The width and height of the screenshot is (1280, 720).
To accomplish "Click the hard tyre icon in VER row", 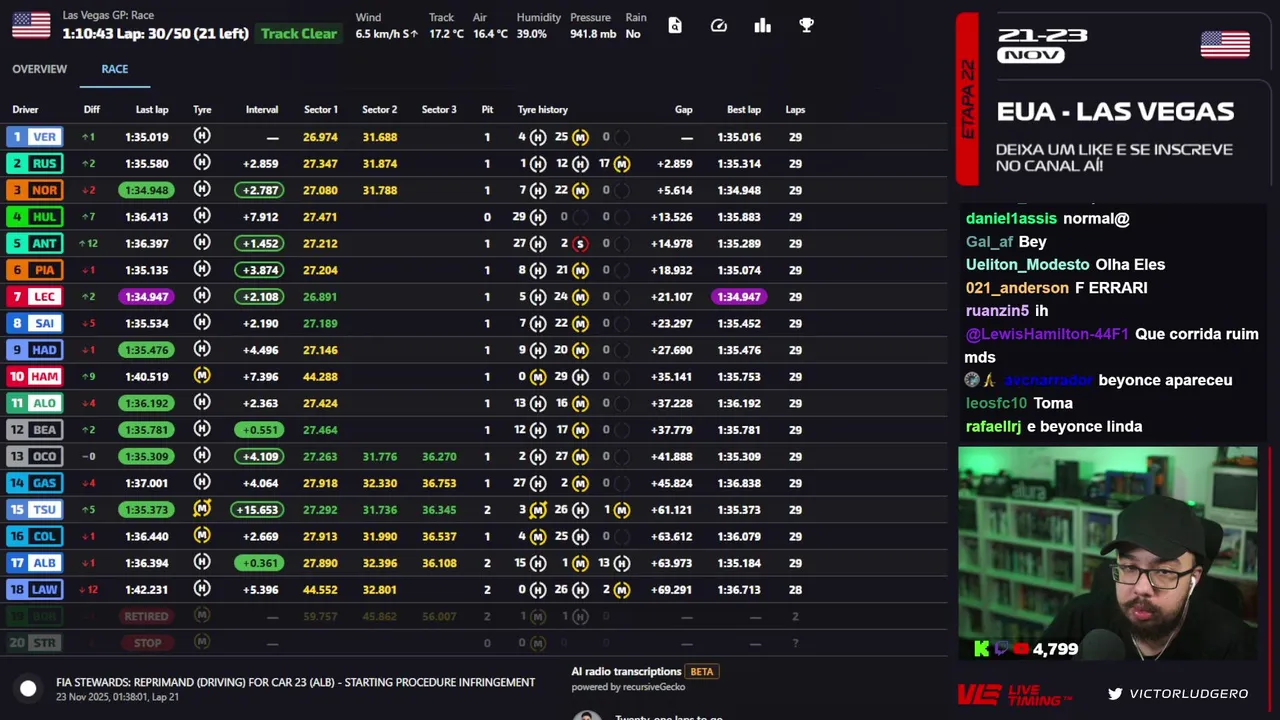I will pos(202,136).
